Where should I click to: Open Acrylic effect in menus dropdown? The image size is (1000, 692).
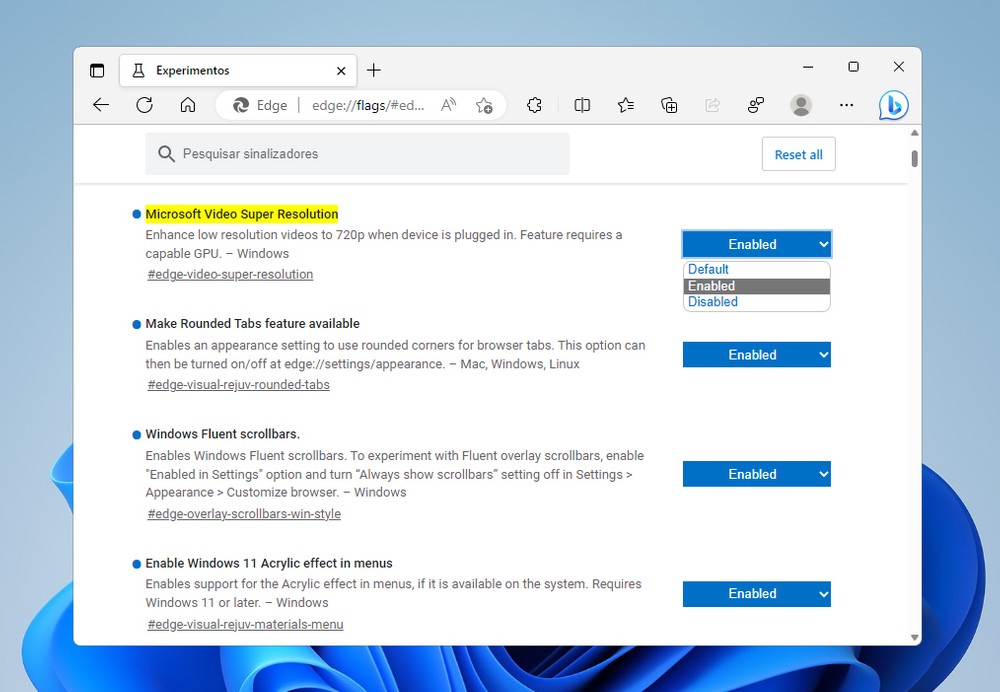(x=756, y=594)
